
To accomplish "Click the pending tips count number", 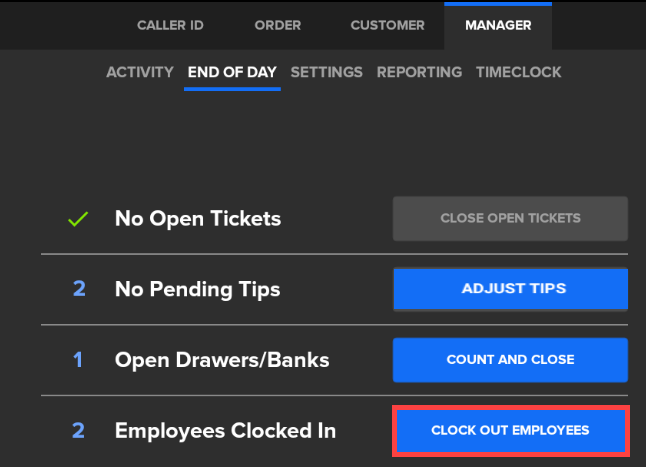I will pyautogui.click(x=78, y=289).
